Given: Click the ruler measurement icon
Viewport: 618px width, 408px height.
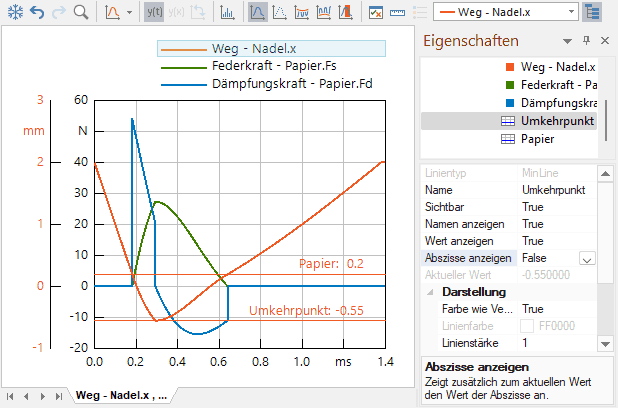Looking at the screenshot, I should 398,13.
